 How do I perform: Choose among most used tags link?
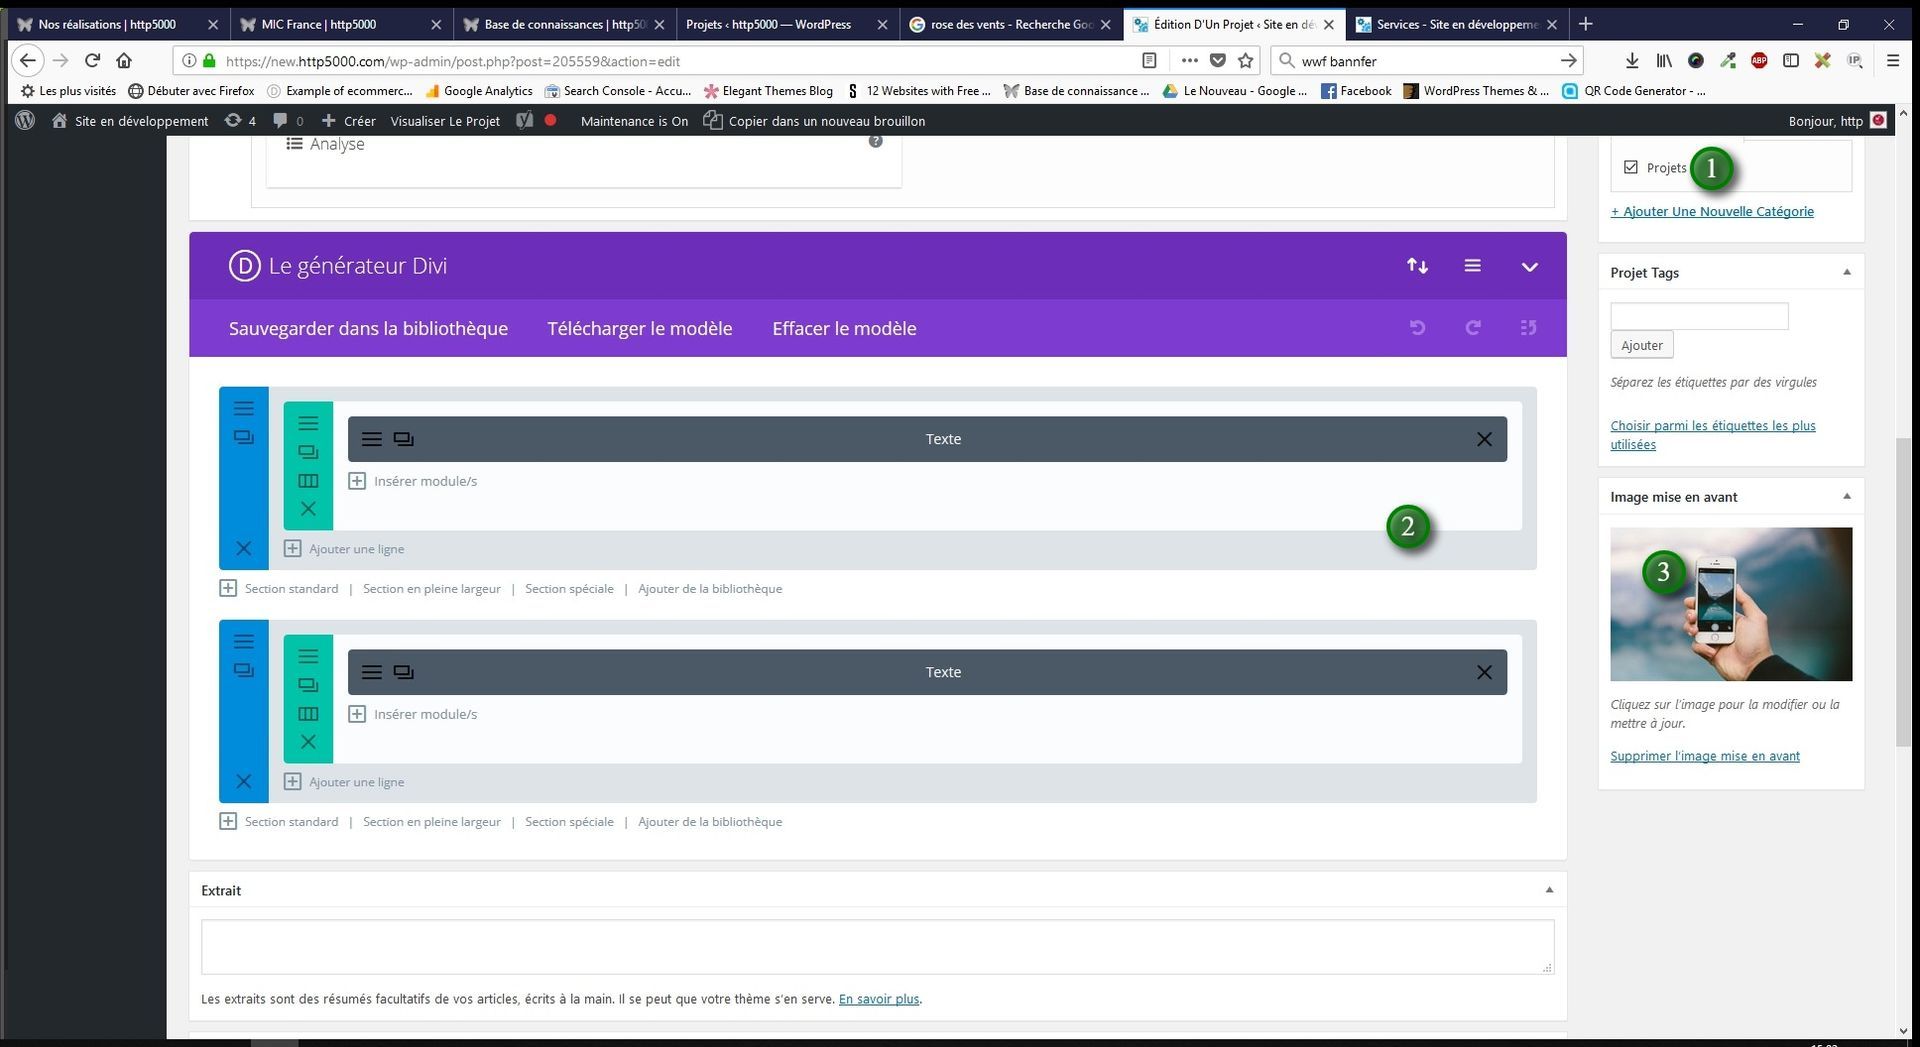1712,435
